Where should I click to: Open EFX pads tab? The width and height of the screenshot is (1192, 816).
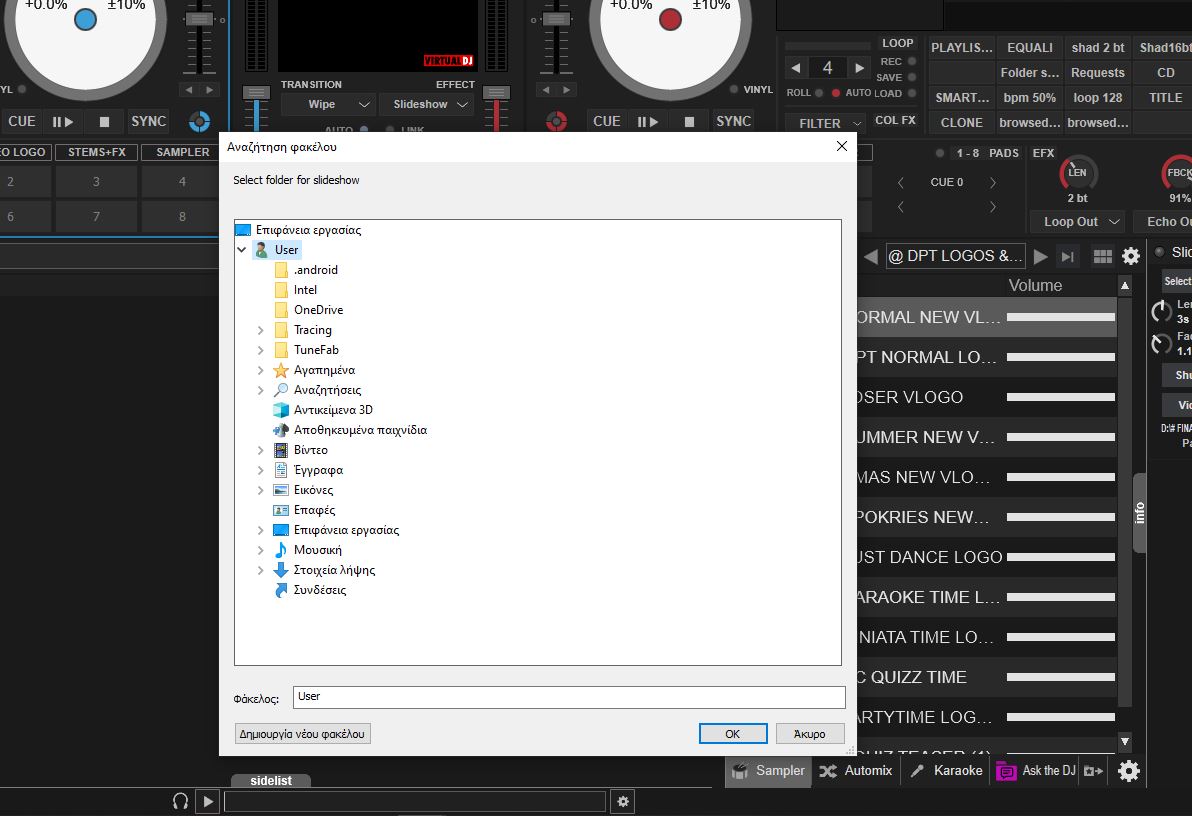coord(1043,153)
